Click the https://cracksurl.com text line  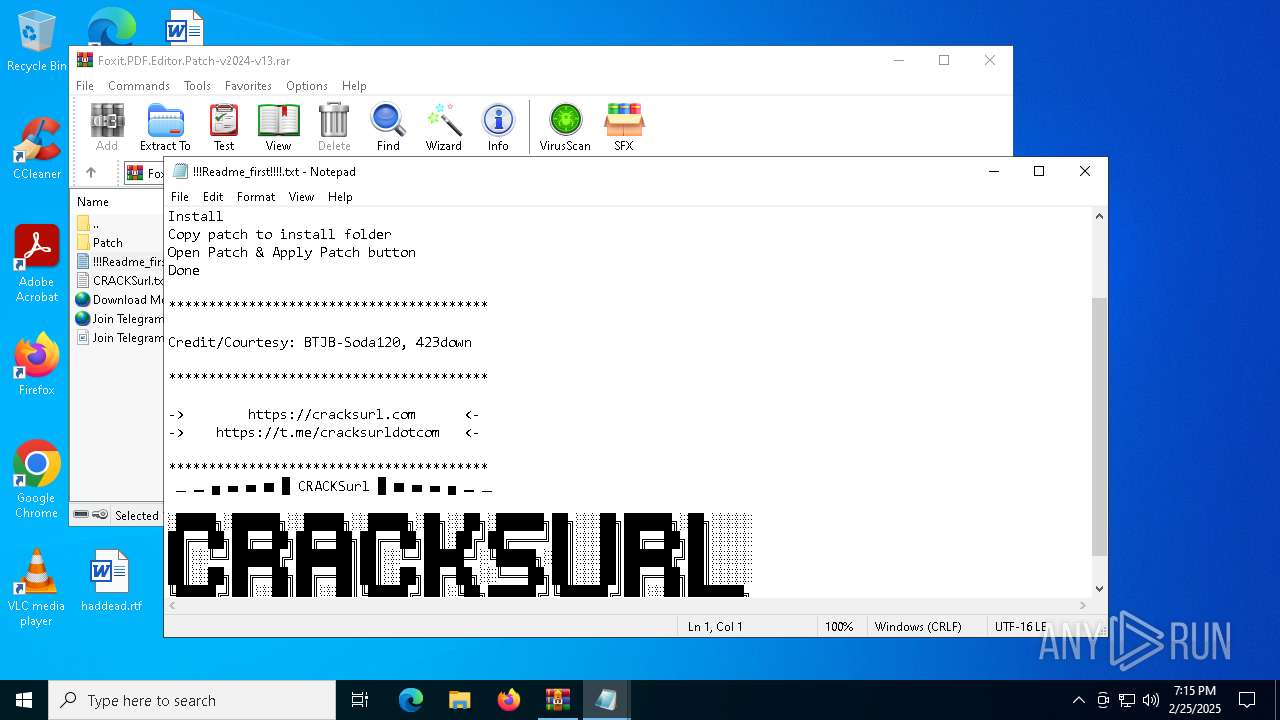tap(332, 414)
